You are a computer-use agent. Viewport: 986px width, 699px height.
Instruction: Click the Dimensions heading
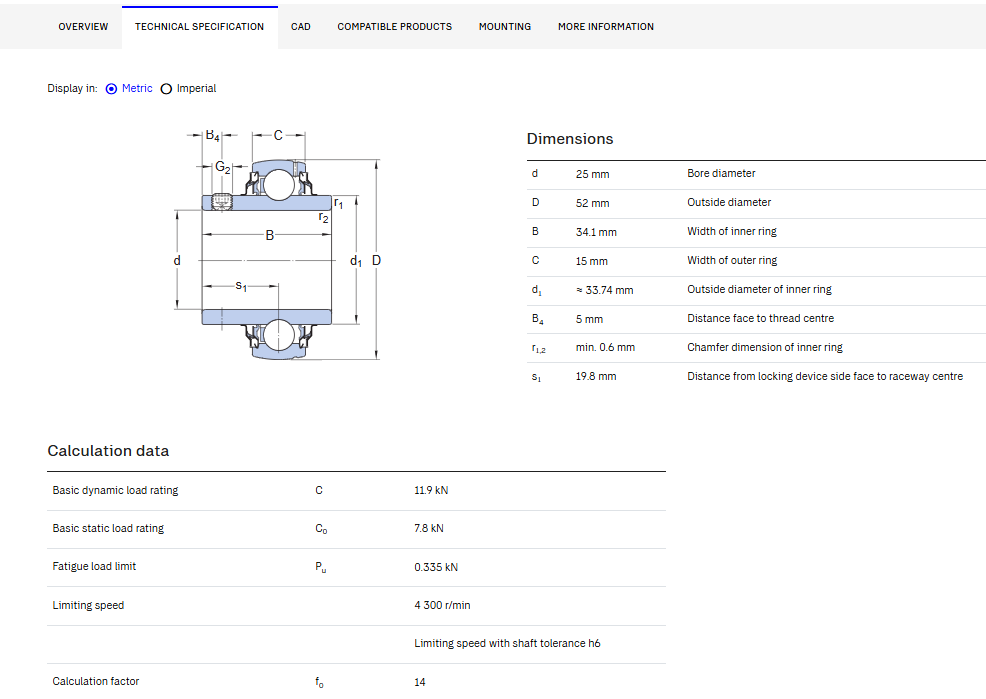click(x=570, y=139)
